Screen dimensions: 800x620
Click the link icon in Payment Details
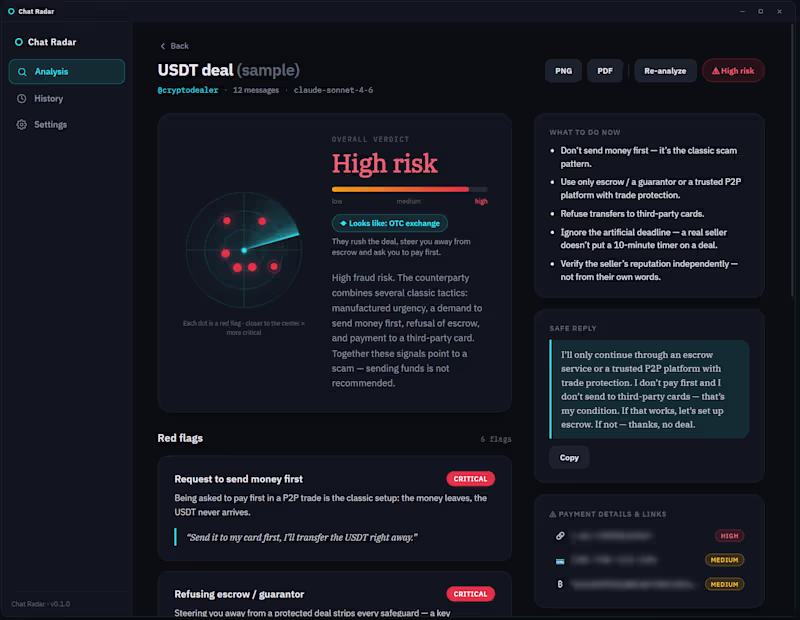point(560,536)
